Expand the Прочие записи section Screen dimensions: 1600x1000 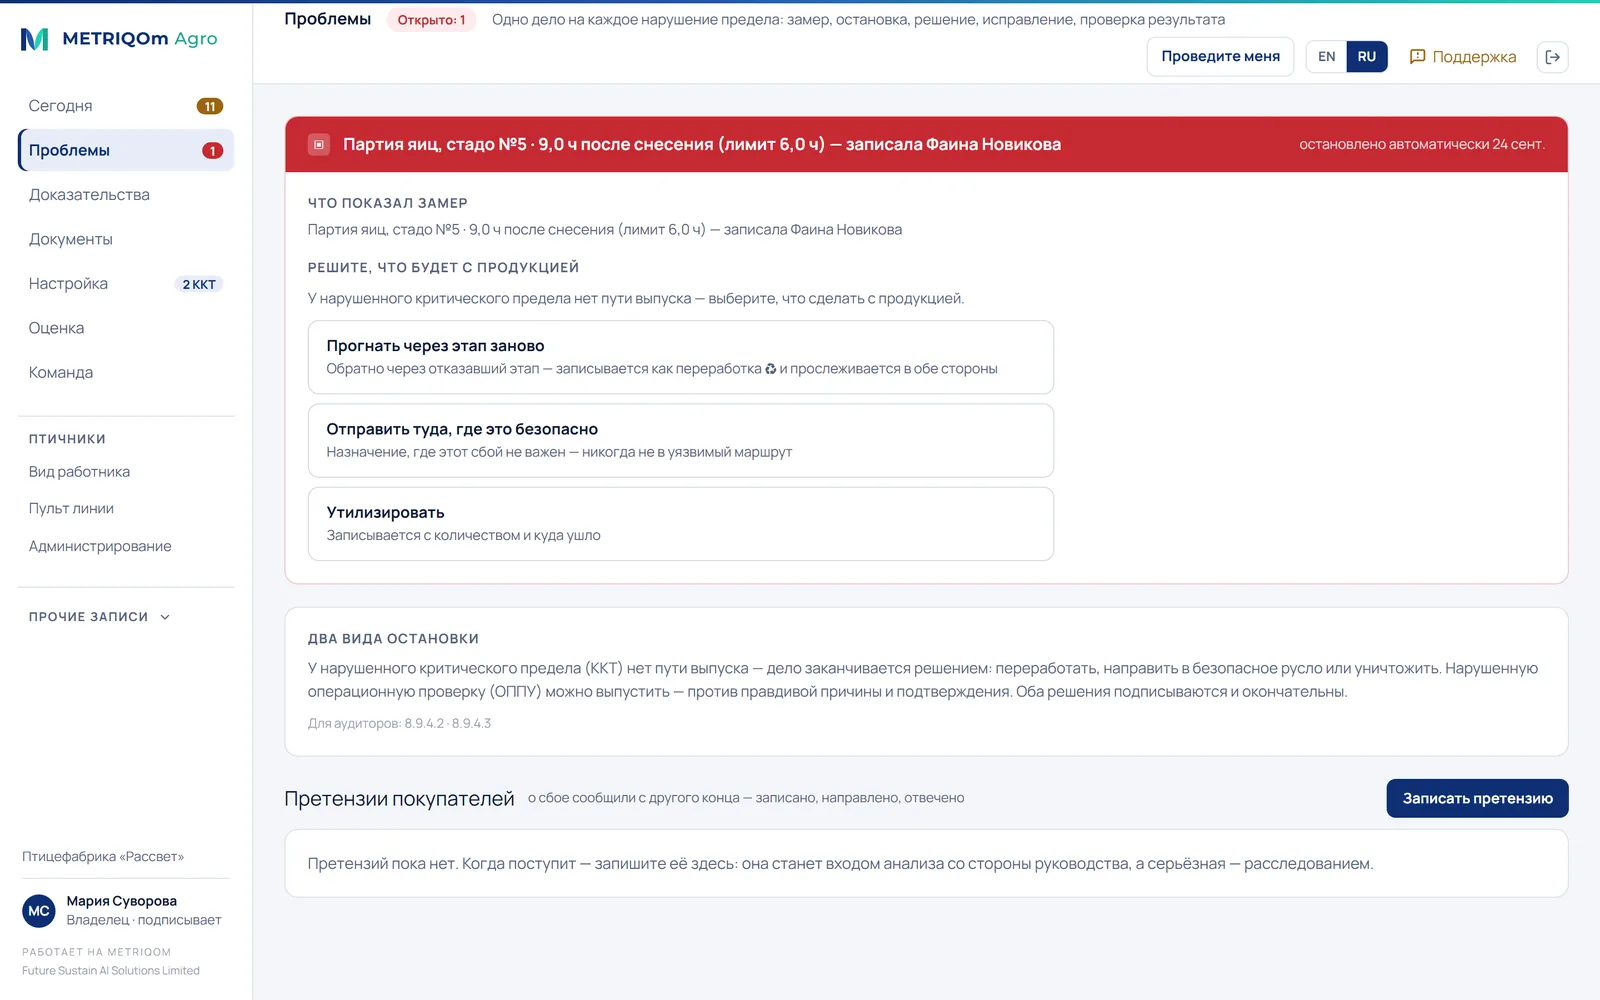point(100,617)
